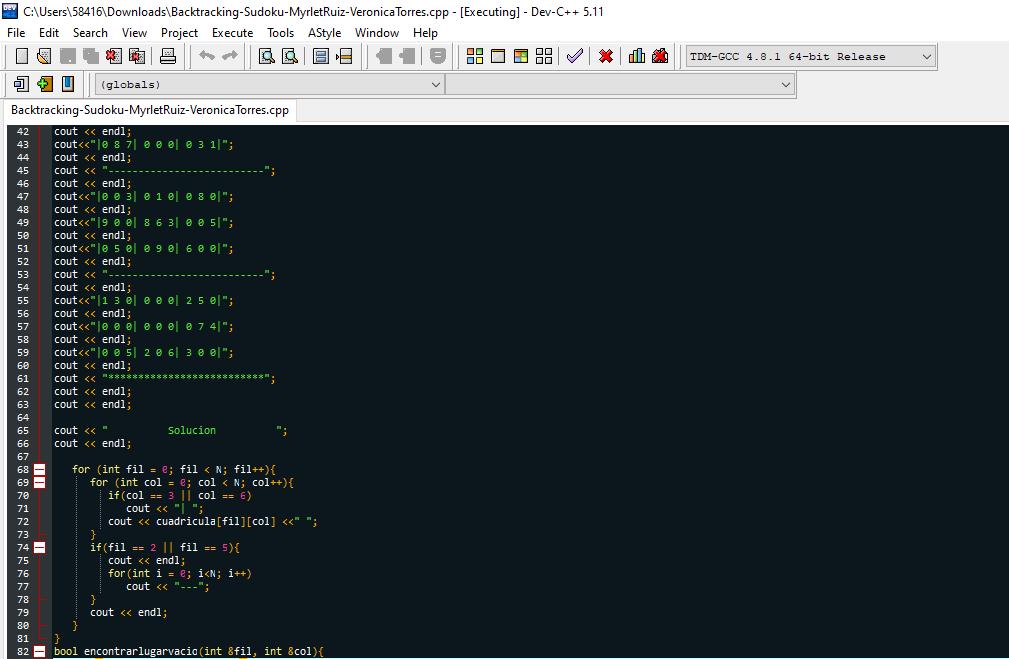Open the (globals) scope dropdown
Image resolution: width=1009 pixels, height=659 pixels.
(270, 84)
